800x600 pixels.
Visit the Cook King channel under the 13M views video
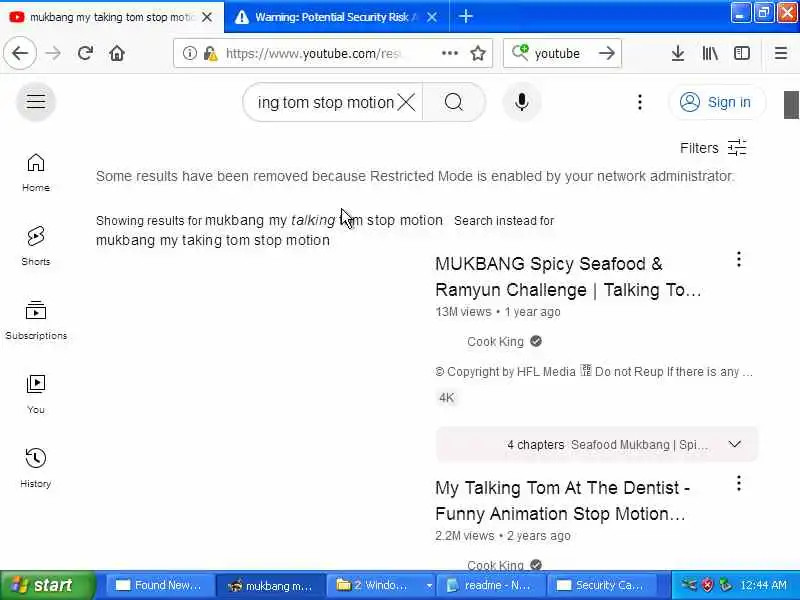pyautogui.click(x=495, y=341)
